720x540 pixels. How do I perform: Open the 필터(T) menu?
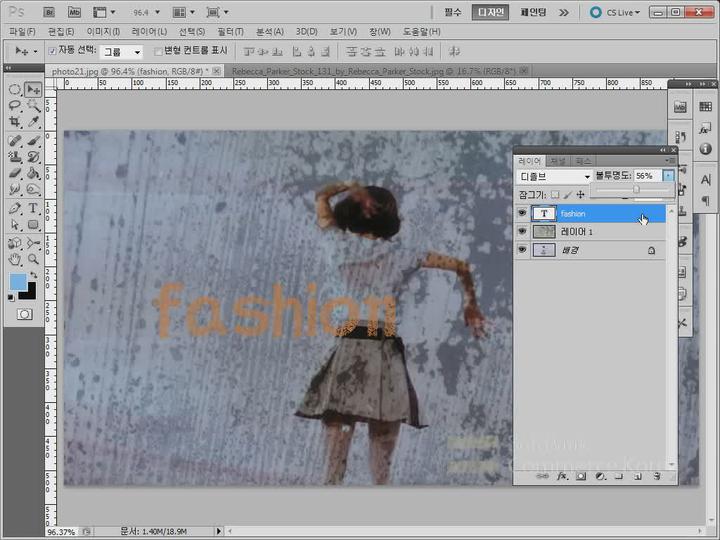coord(231,32)
